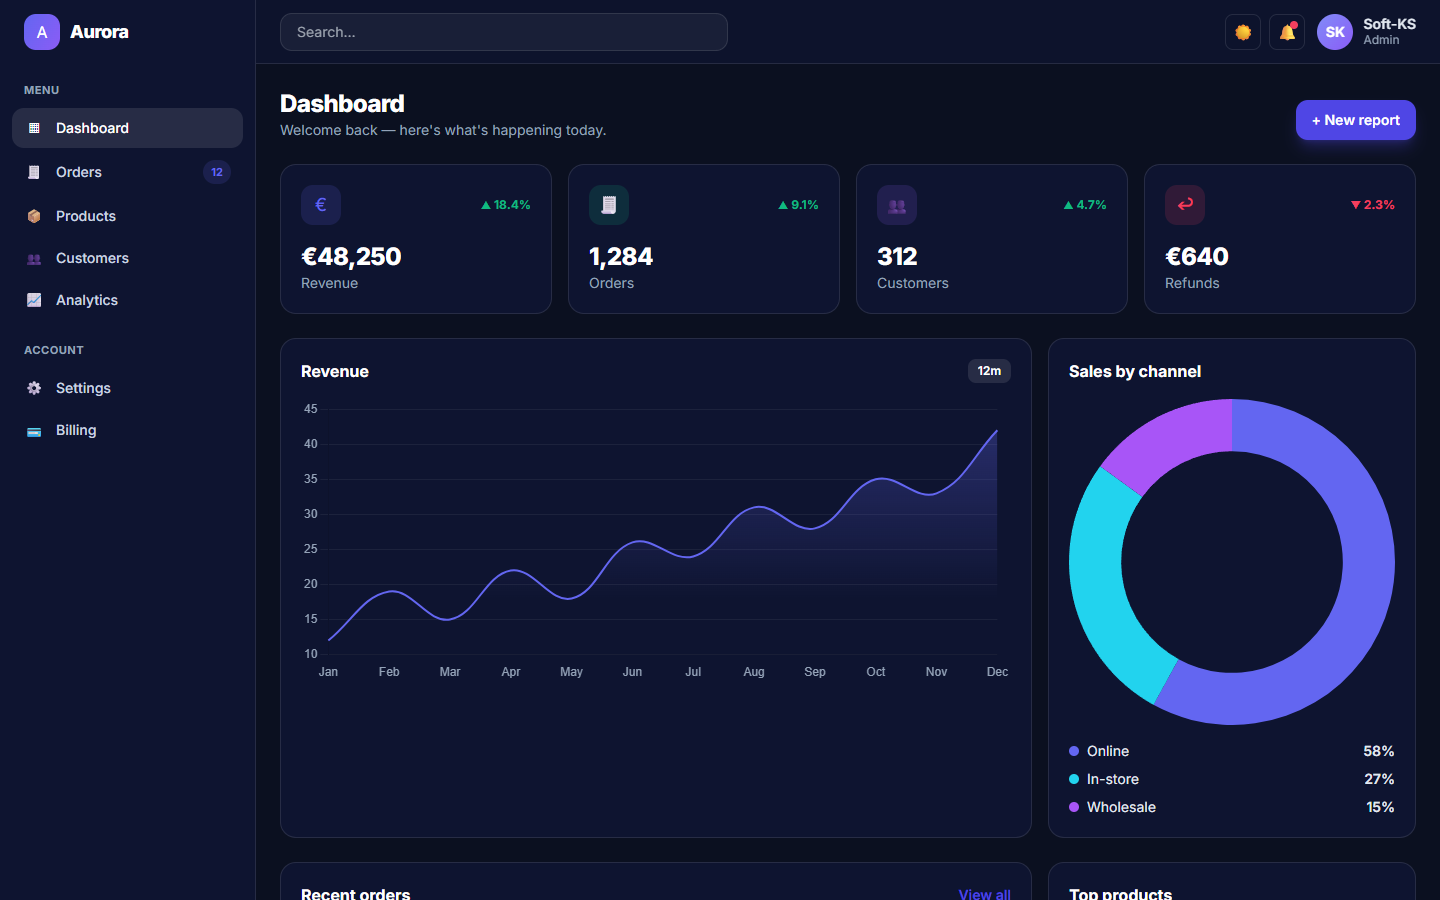Click the 9.1% orders change indicator
This screenshot has width=1440, height=900.
[x=798, y=205]
